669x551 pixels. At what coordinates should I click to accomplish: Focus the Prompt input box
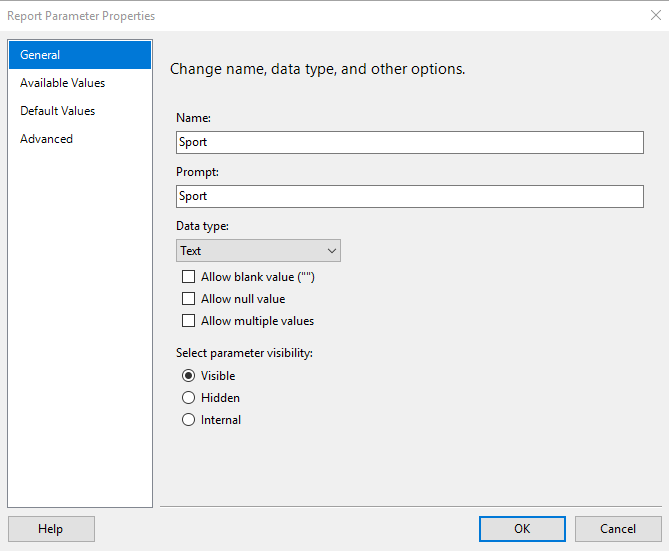[x=409, y=196]
